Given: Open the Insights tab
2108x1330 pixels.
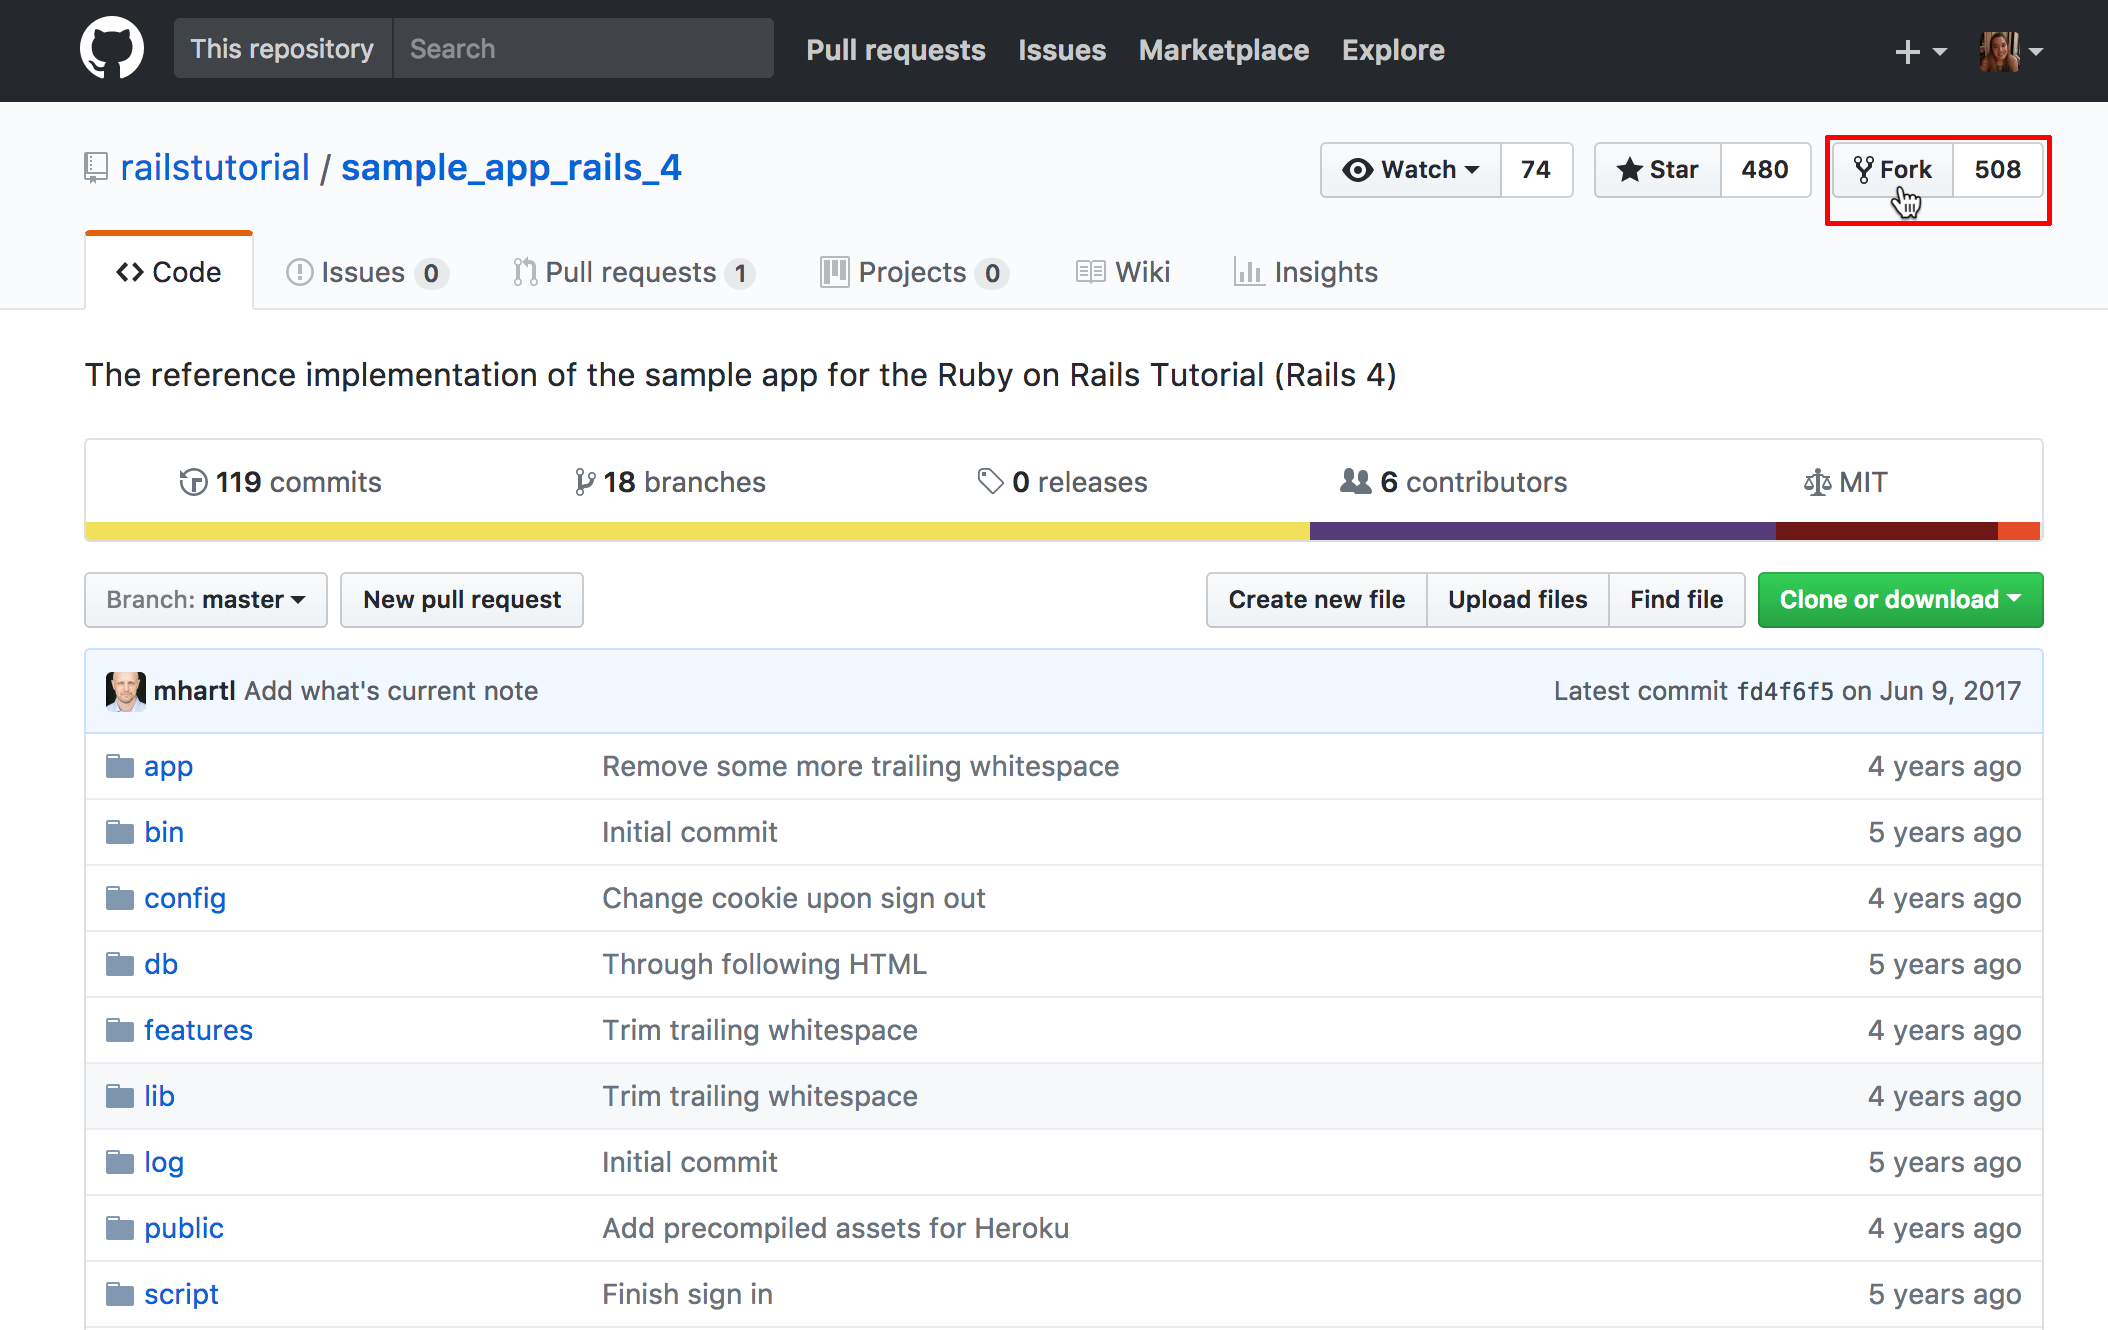Looking at the screenshot, I should (1305, 272).
